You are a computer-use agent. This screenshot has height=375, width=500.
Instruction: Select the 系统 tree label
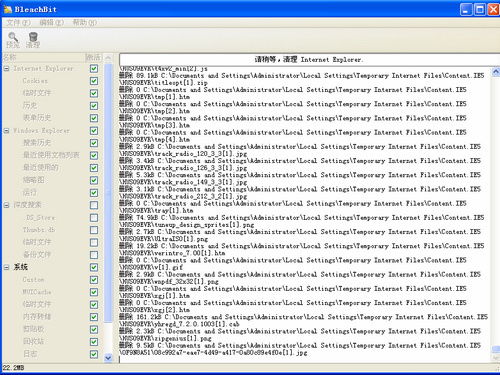(x=20, y=267)
